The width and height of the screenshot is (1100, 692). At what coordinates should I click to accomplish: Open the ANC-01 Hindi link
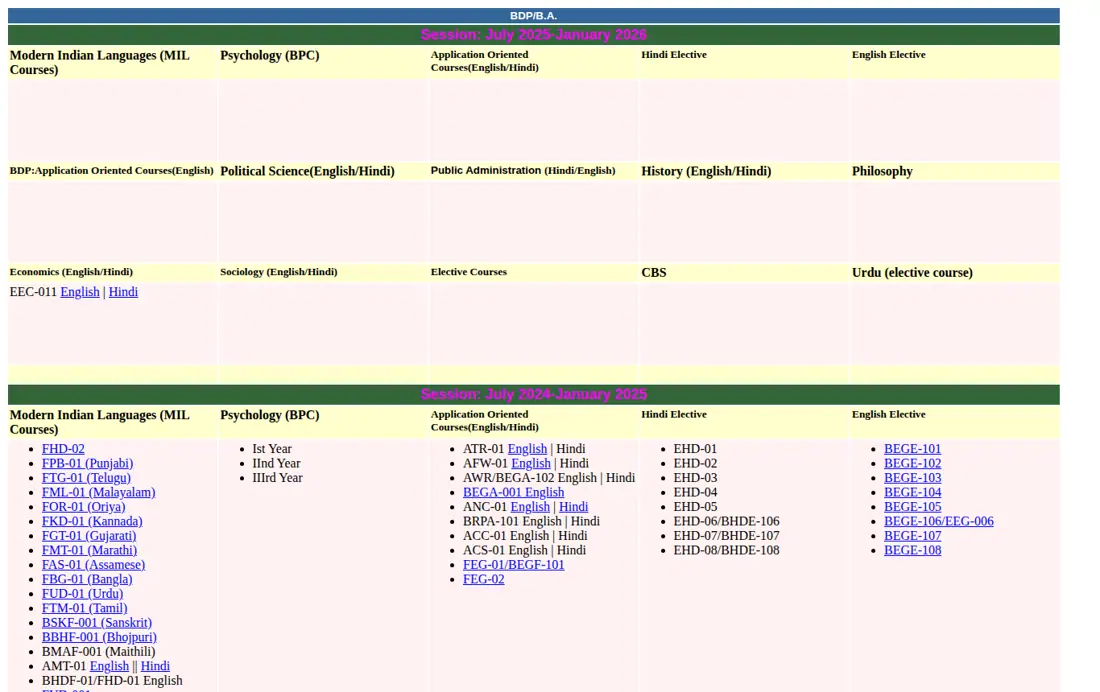[x=574, y=507]
